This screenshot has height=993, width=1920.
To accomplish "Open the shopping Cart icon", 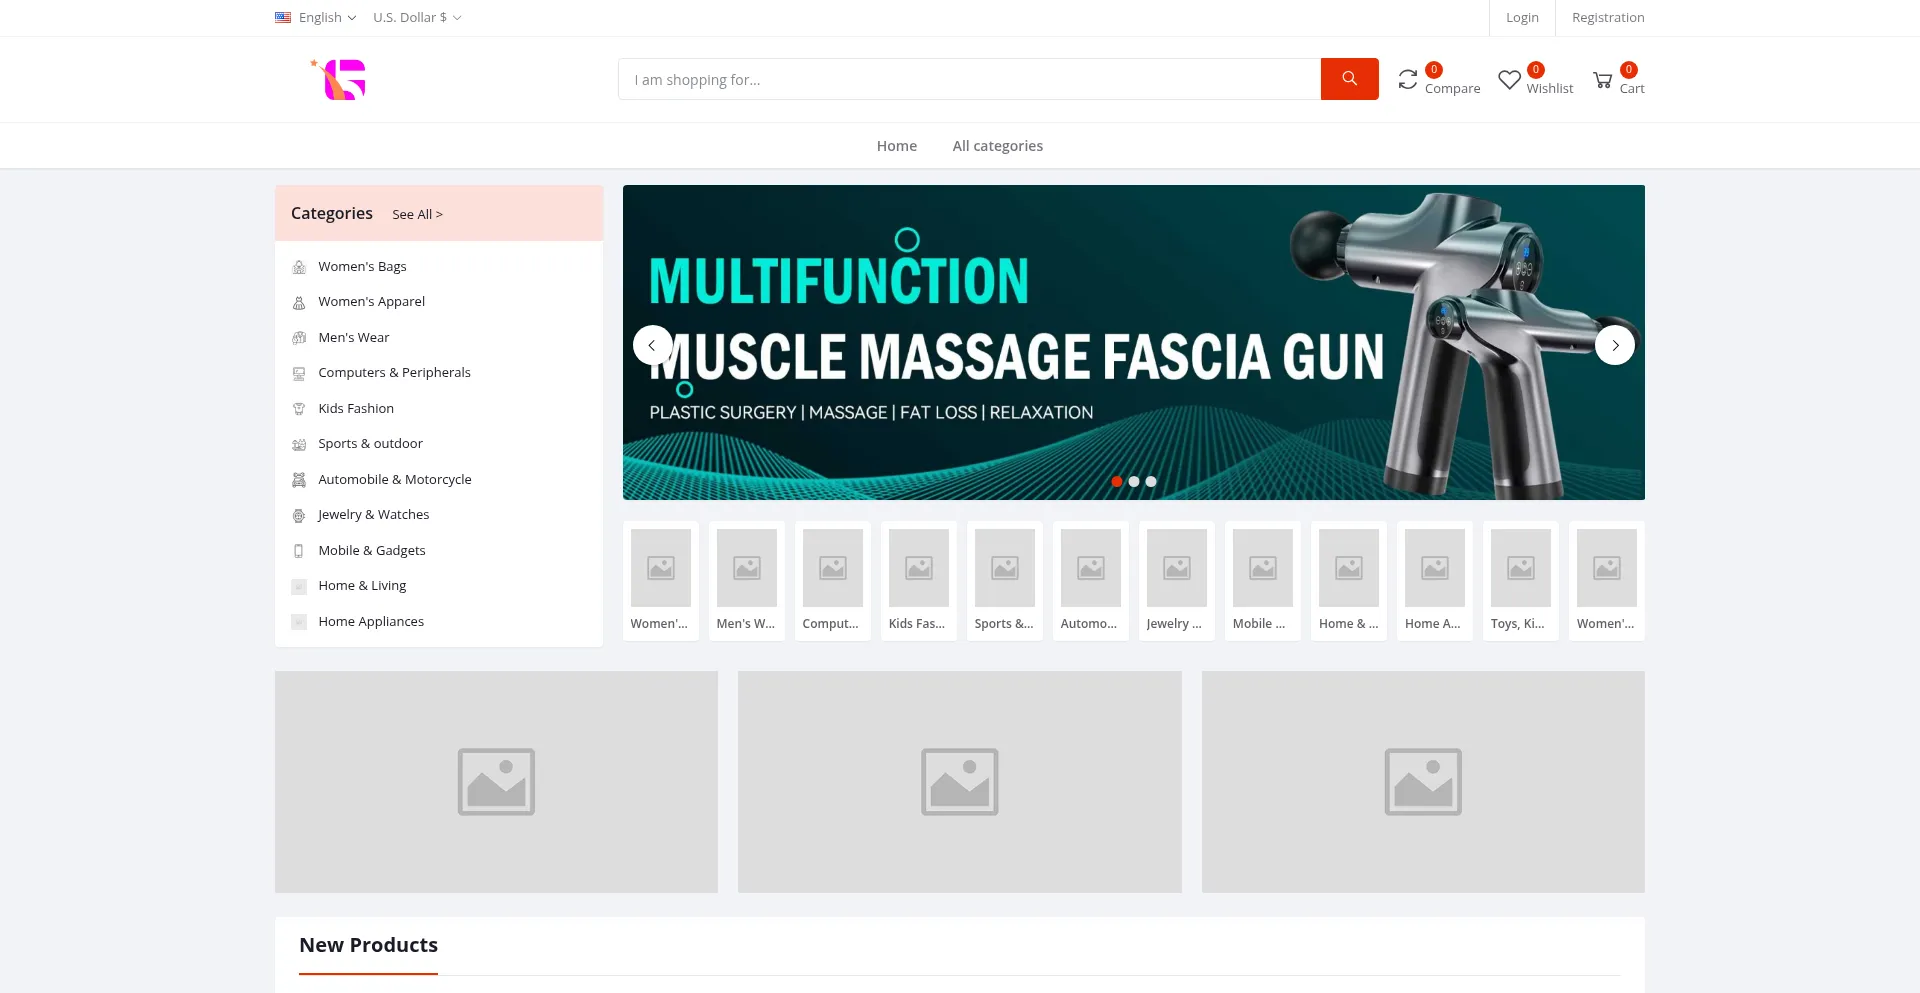I will pos(1602,80).
